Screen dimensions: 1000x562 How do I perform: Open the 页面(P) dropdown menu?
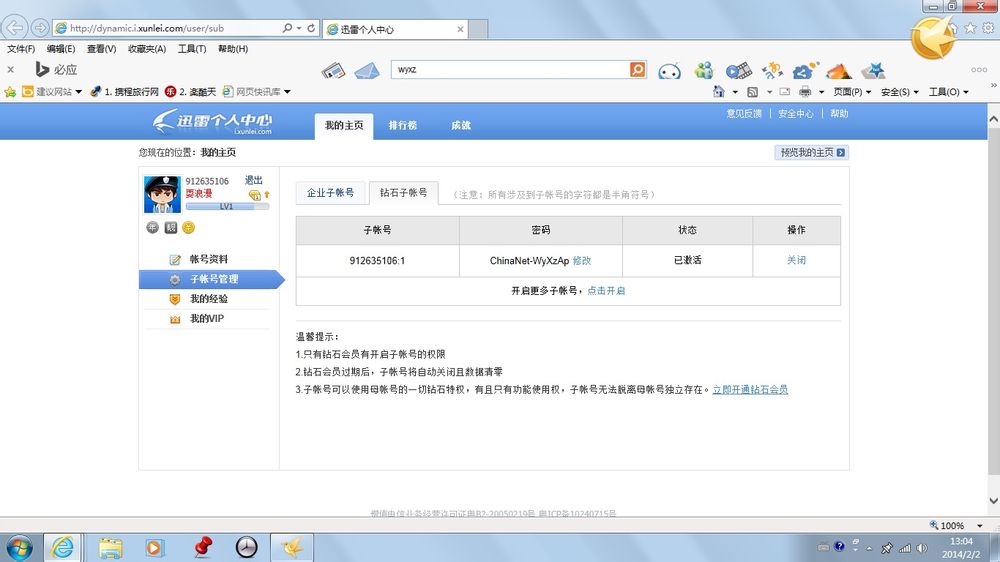click(852, 92)
